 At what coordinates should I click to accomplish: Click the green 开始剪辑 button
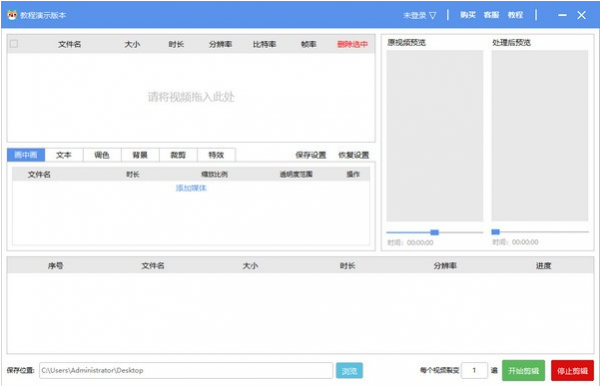523,371
